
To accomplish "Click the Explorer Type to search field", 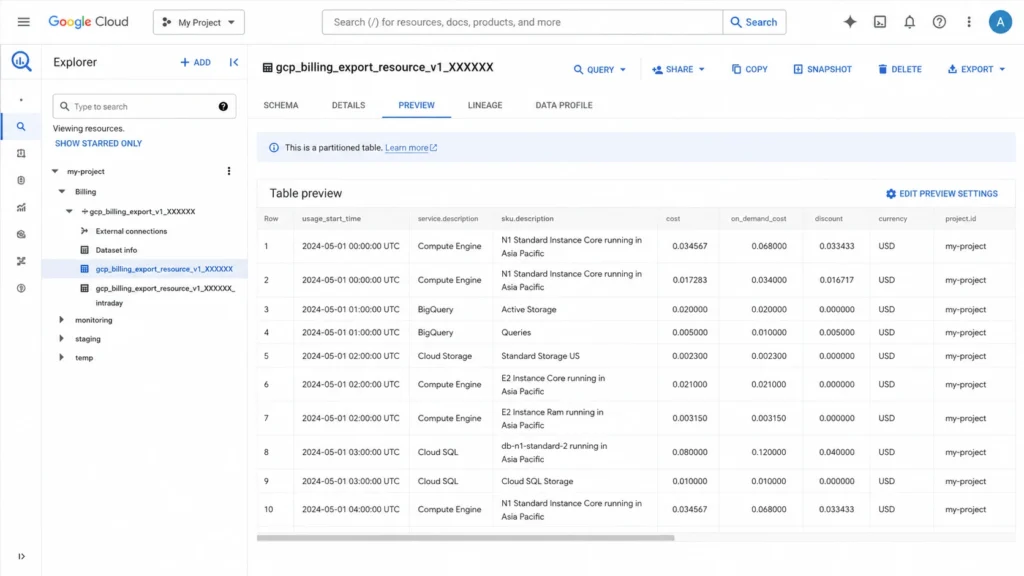I will pos(144,106).
